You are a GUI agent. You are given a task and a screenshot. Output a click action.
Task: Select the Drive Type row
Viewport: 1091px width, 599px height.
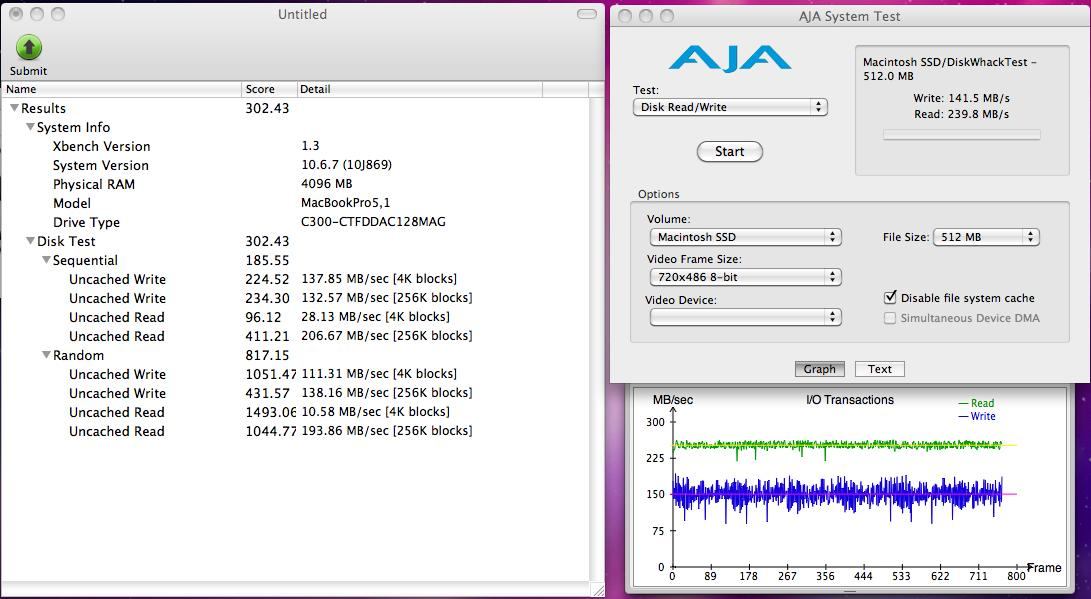click(295, 223)
